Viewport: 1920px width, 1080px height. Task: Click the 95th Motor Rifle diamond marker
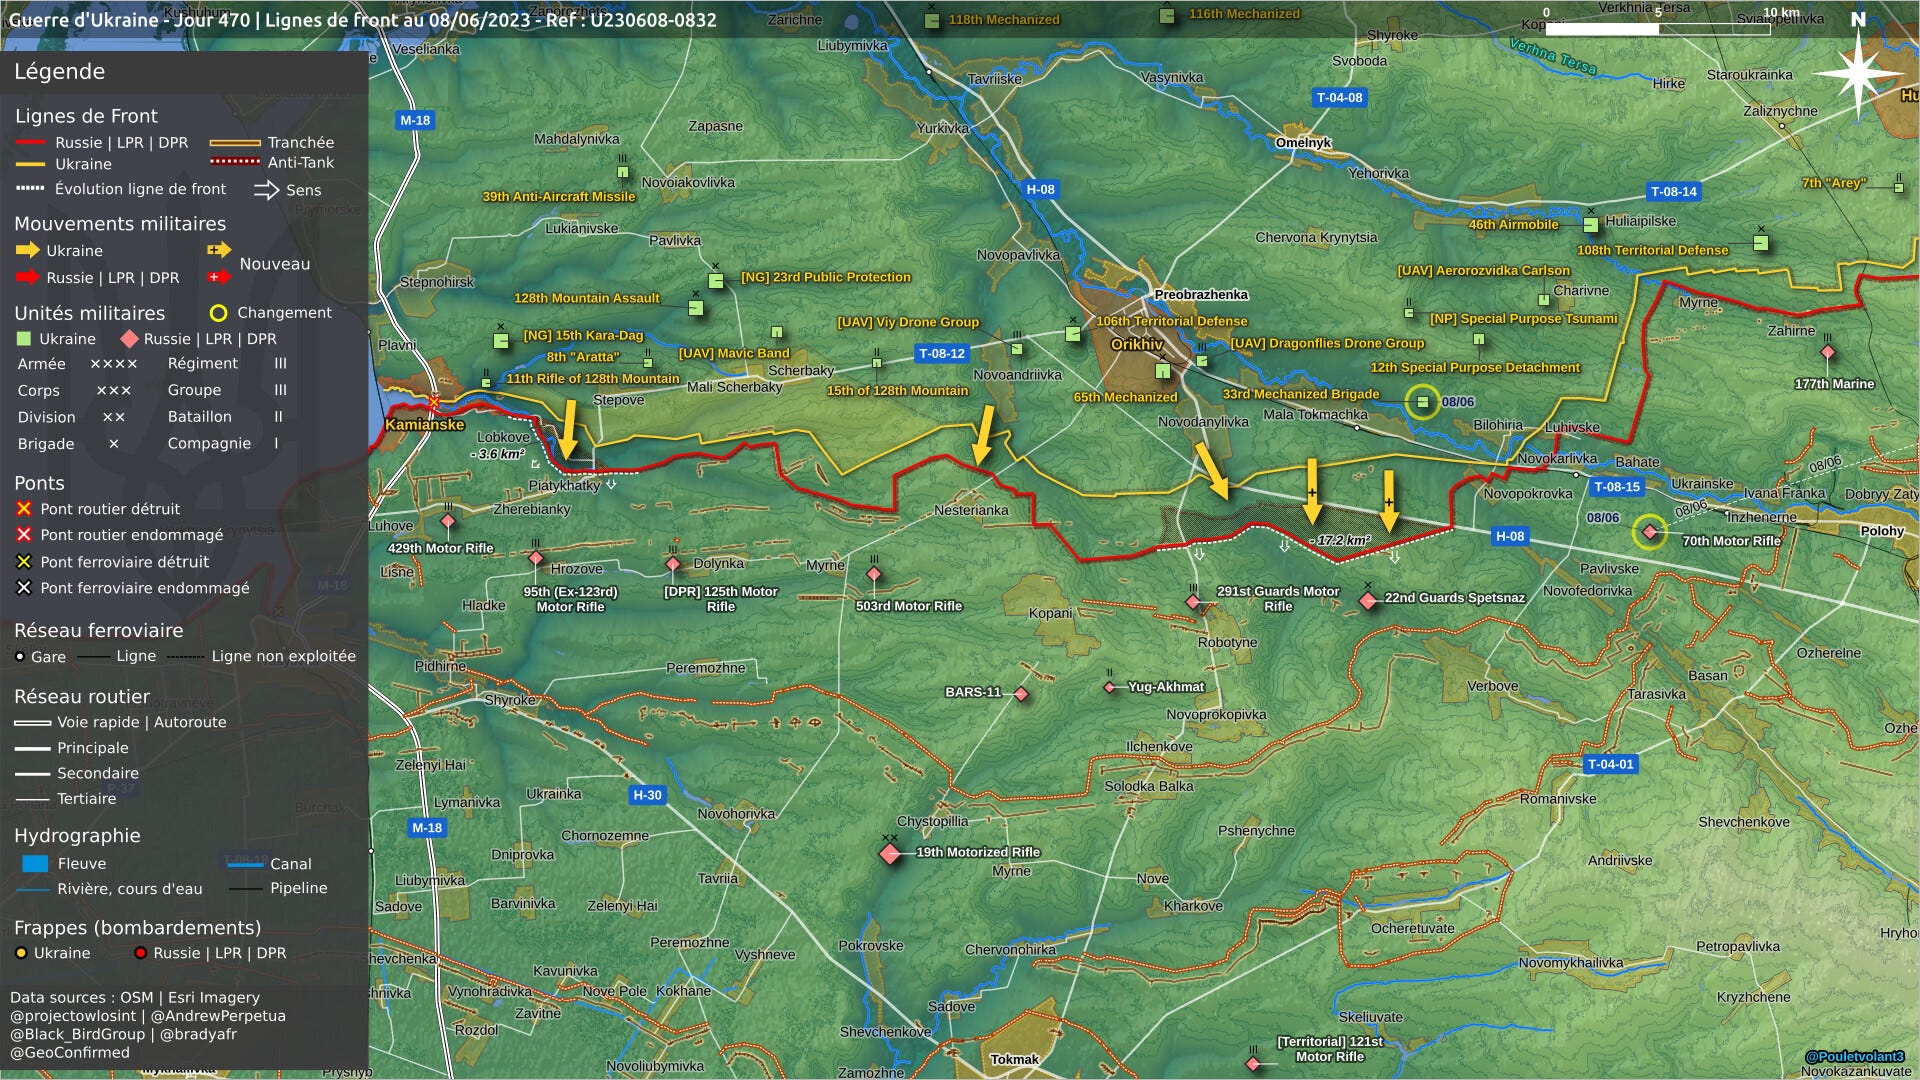[x=536, y=558]
